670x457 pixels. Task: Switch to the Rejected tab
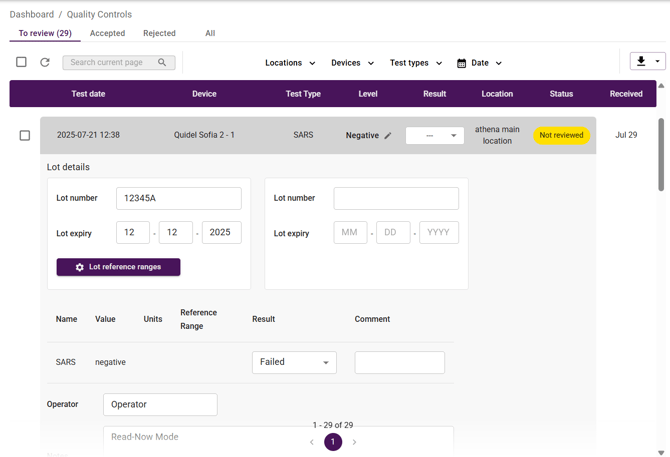(x=159, y=33)
